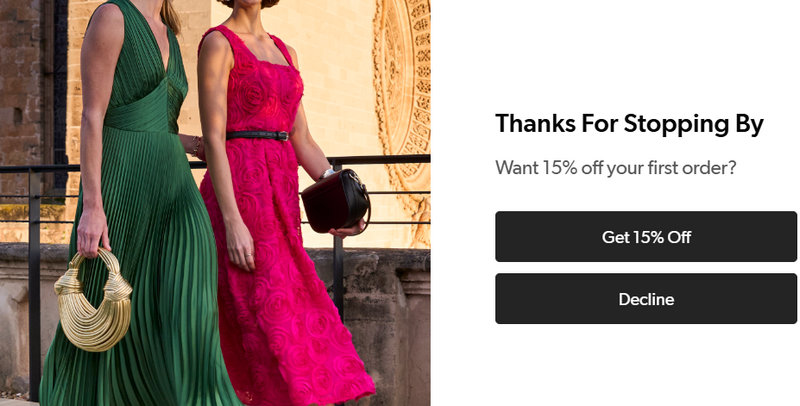The width and height of the screenshot is (800, 406).
Task: Click the bracelet on the woman's wrist
Action: (196, 146)
